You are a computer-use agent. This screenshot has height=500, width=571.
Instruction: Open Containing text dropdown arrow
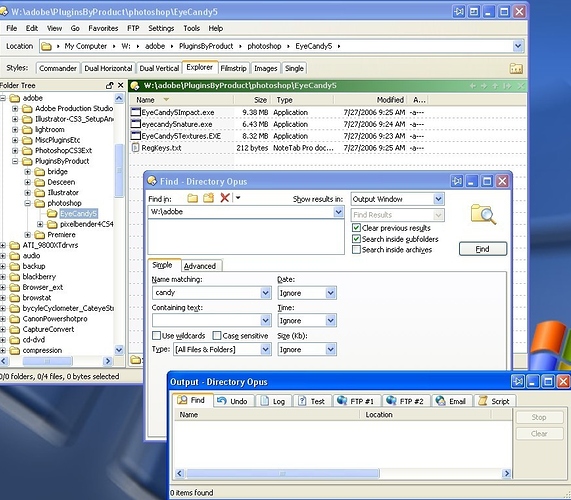pyautogui.click(x=265, y=320)
